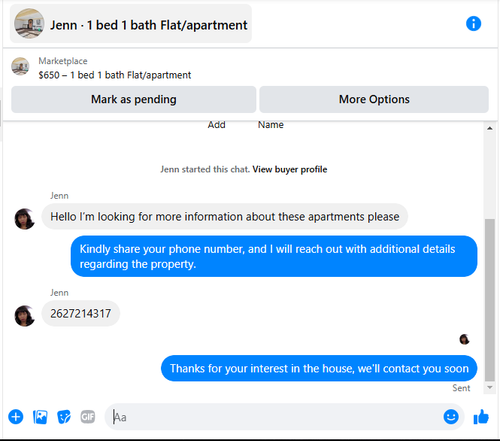The image size is (500, 441).
Task: Click the Mark as pending button
Action: pos(133,99)
